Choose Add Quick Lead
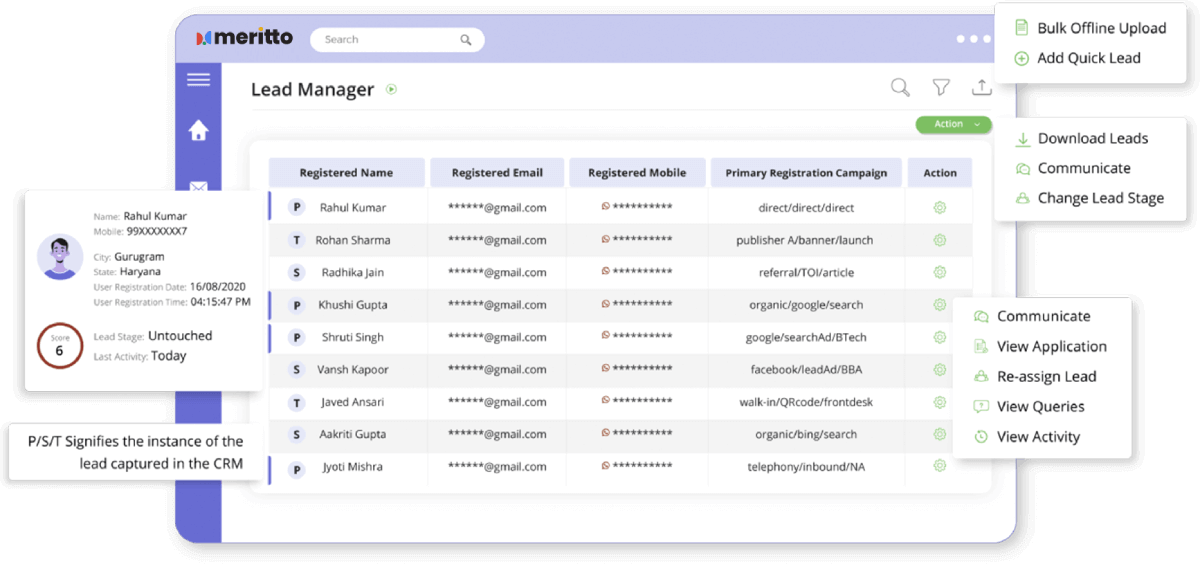 click(x=1088, y=58)
